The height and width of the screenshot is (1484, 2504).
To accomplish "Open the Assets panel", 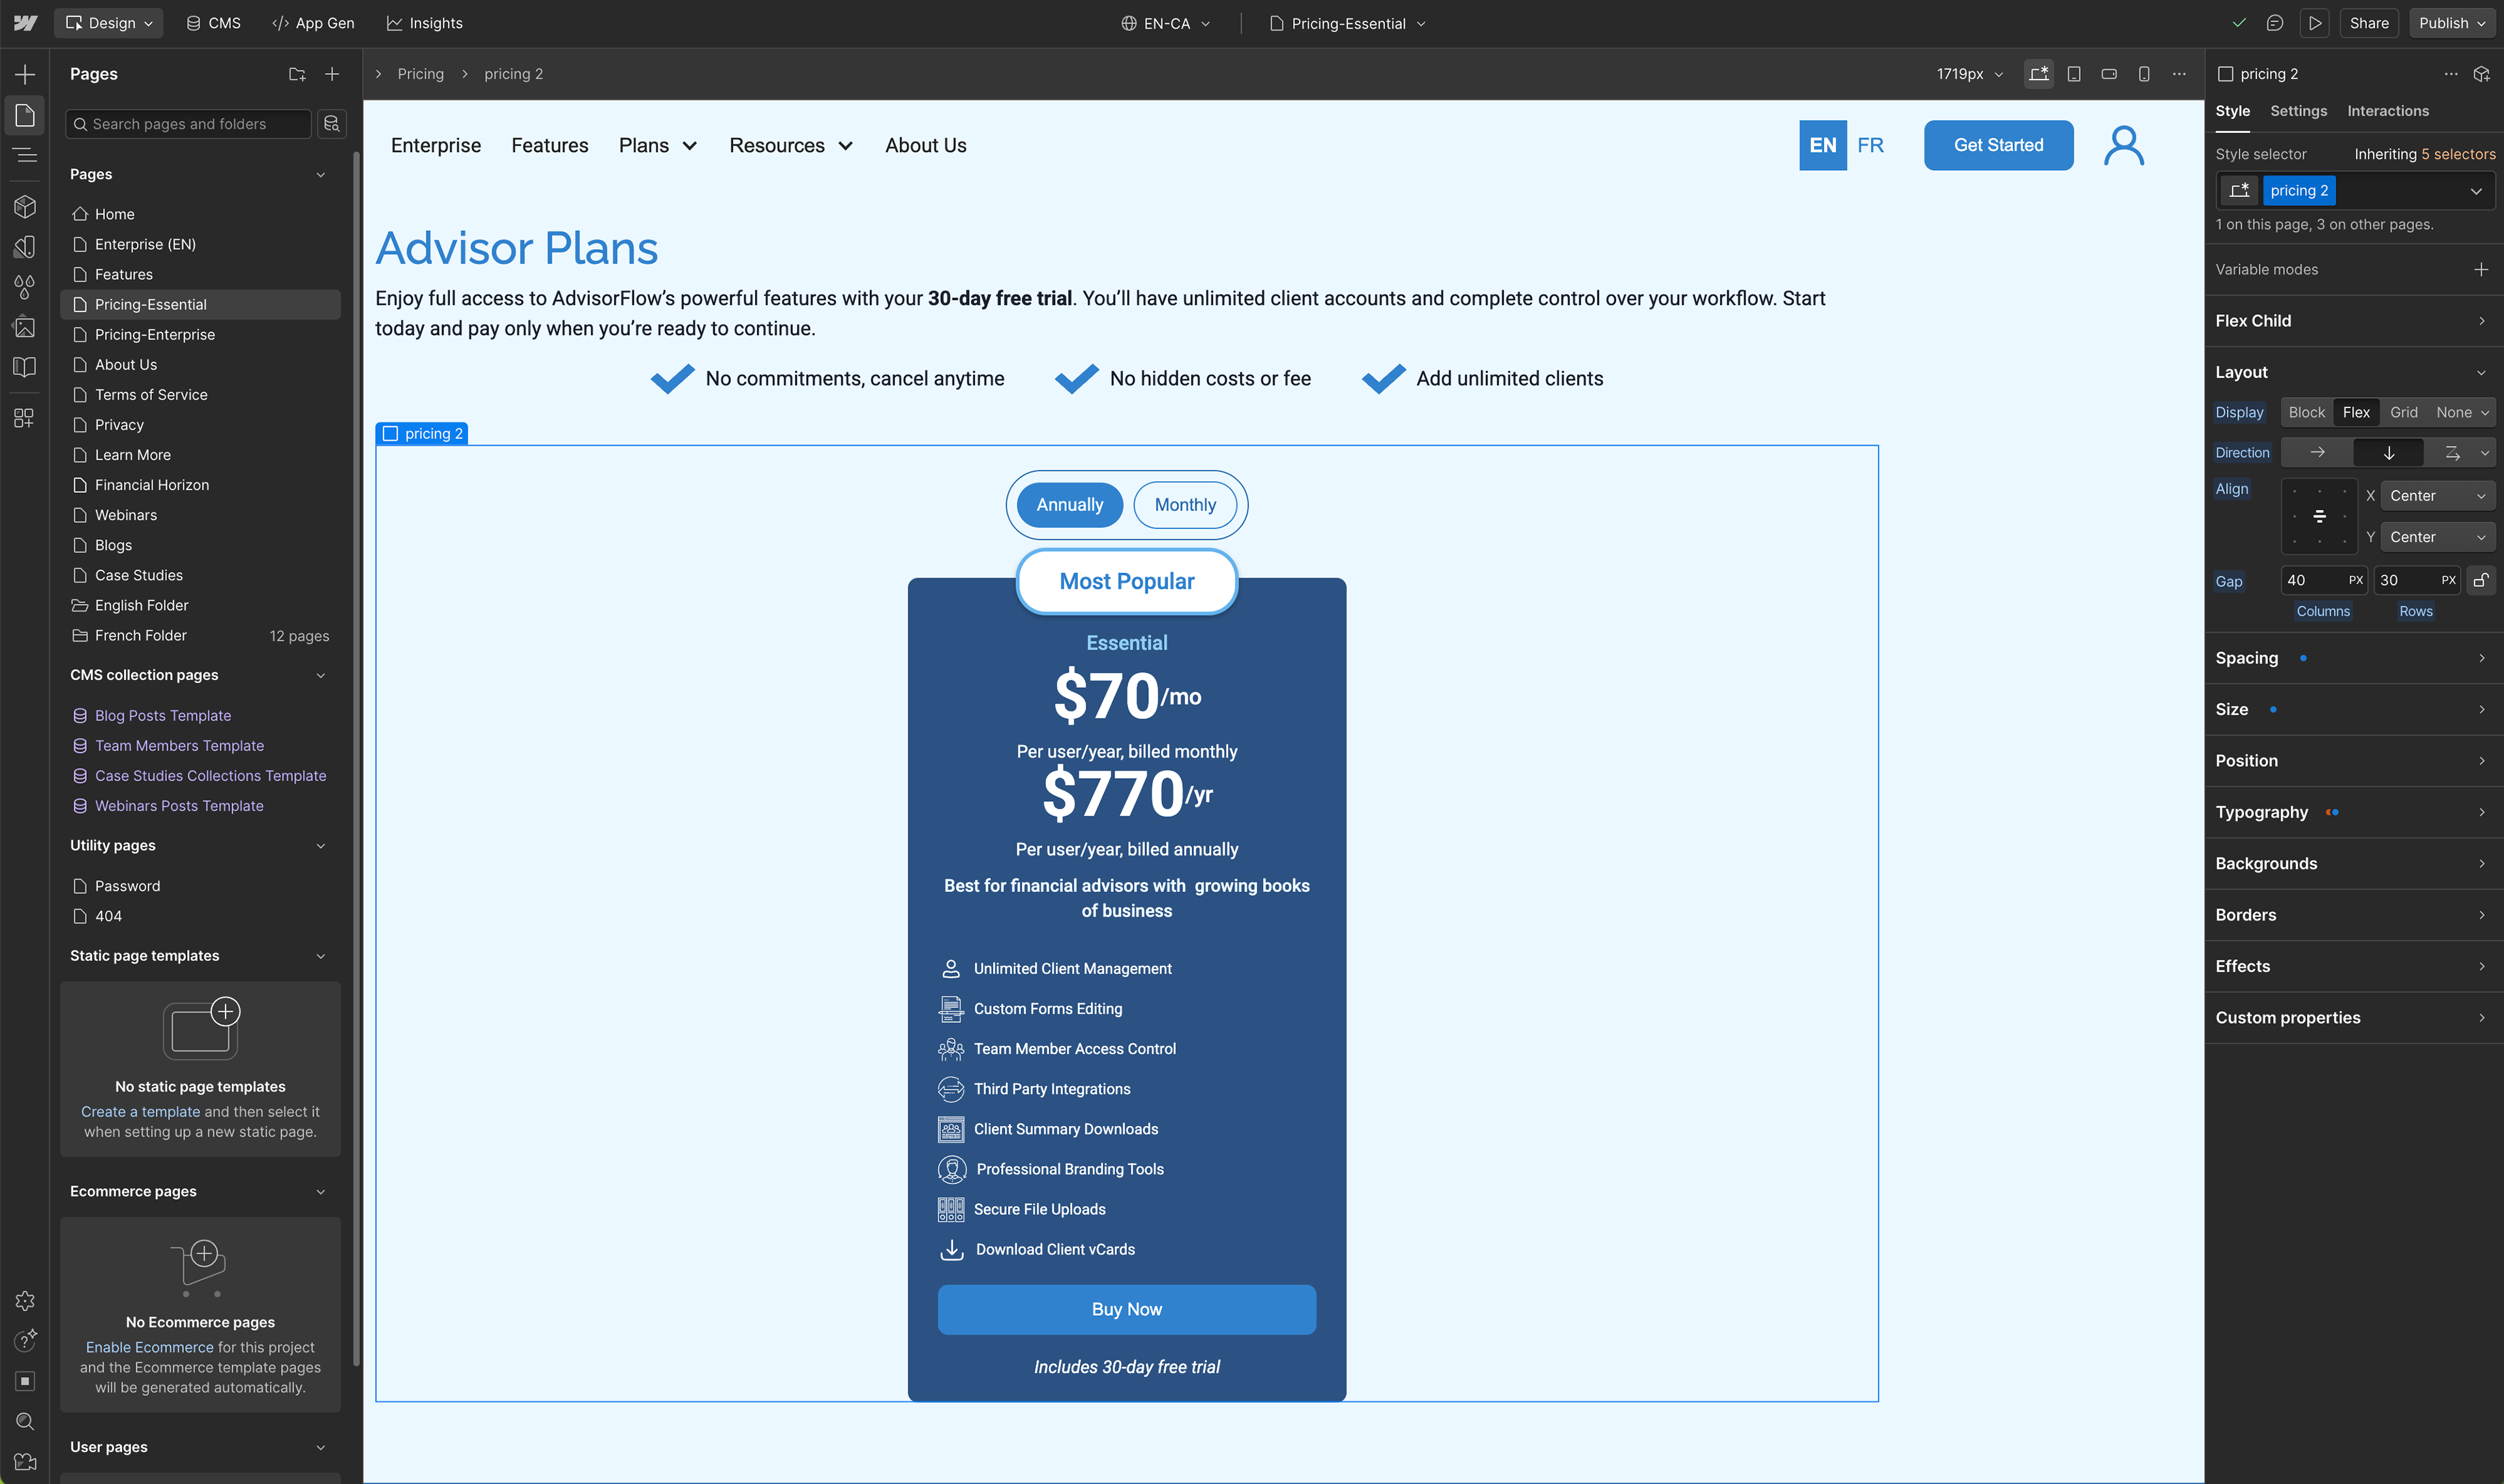I will click(x=24, y=327).
